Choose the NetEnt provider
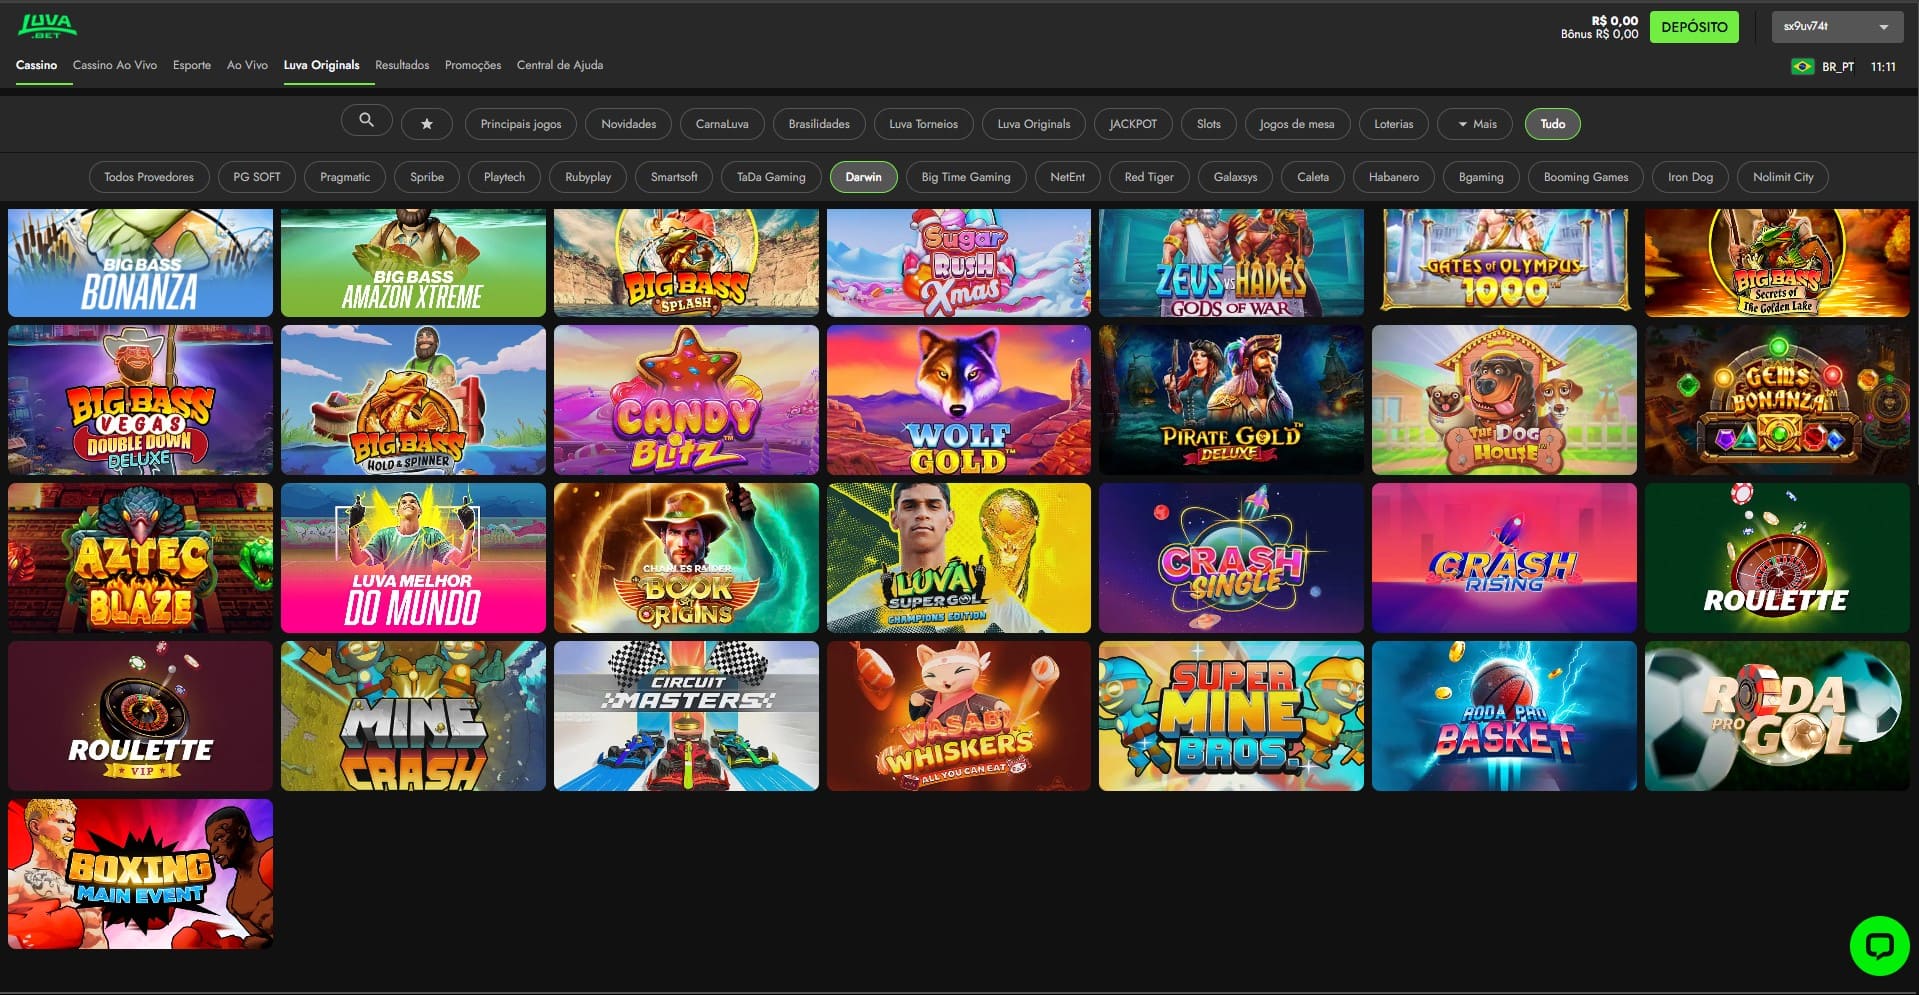The image size is (1919, 995). [x=1068, y=177]
